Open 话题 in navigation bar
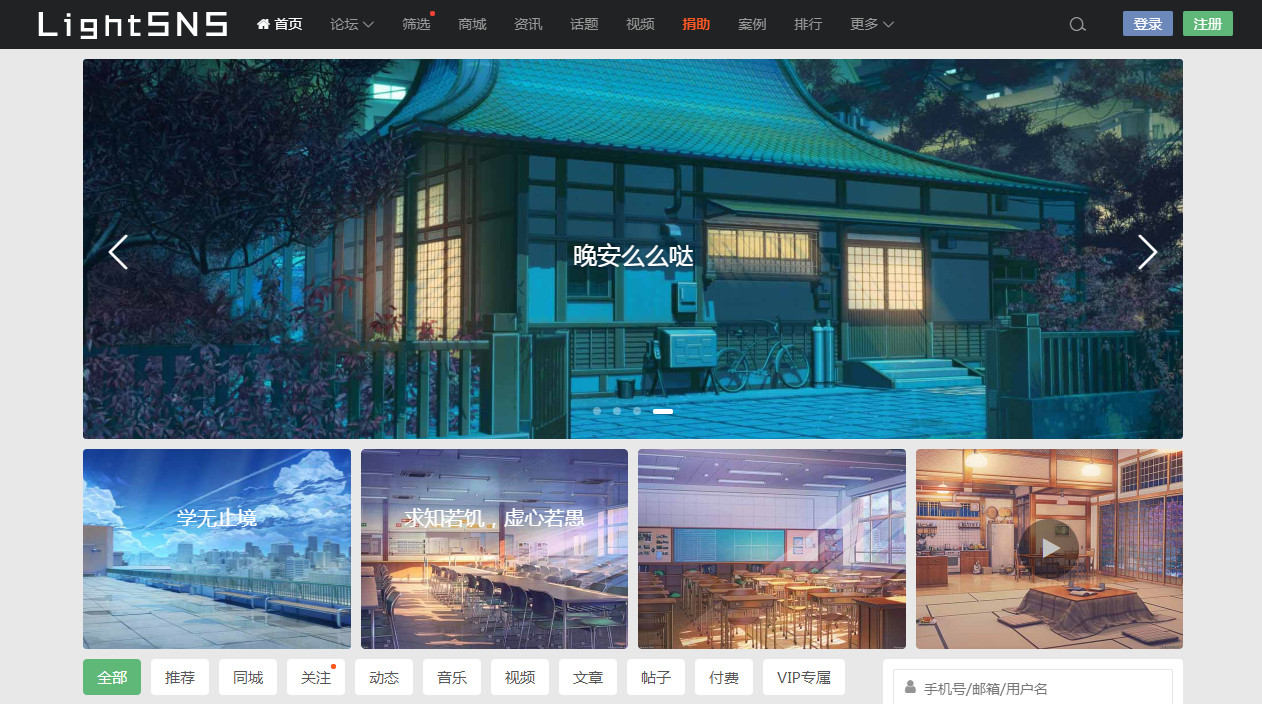The height and width of the screenshot is (704, 1262). [584, 24]
